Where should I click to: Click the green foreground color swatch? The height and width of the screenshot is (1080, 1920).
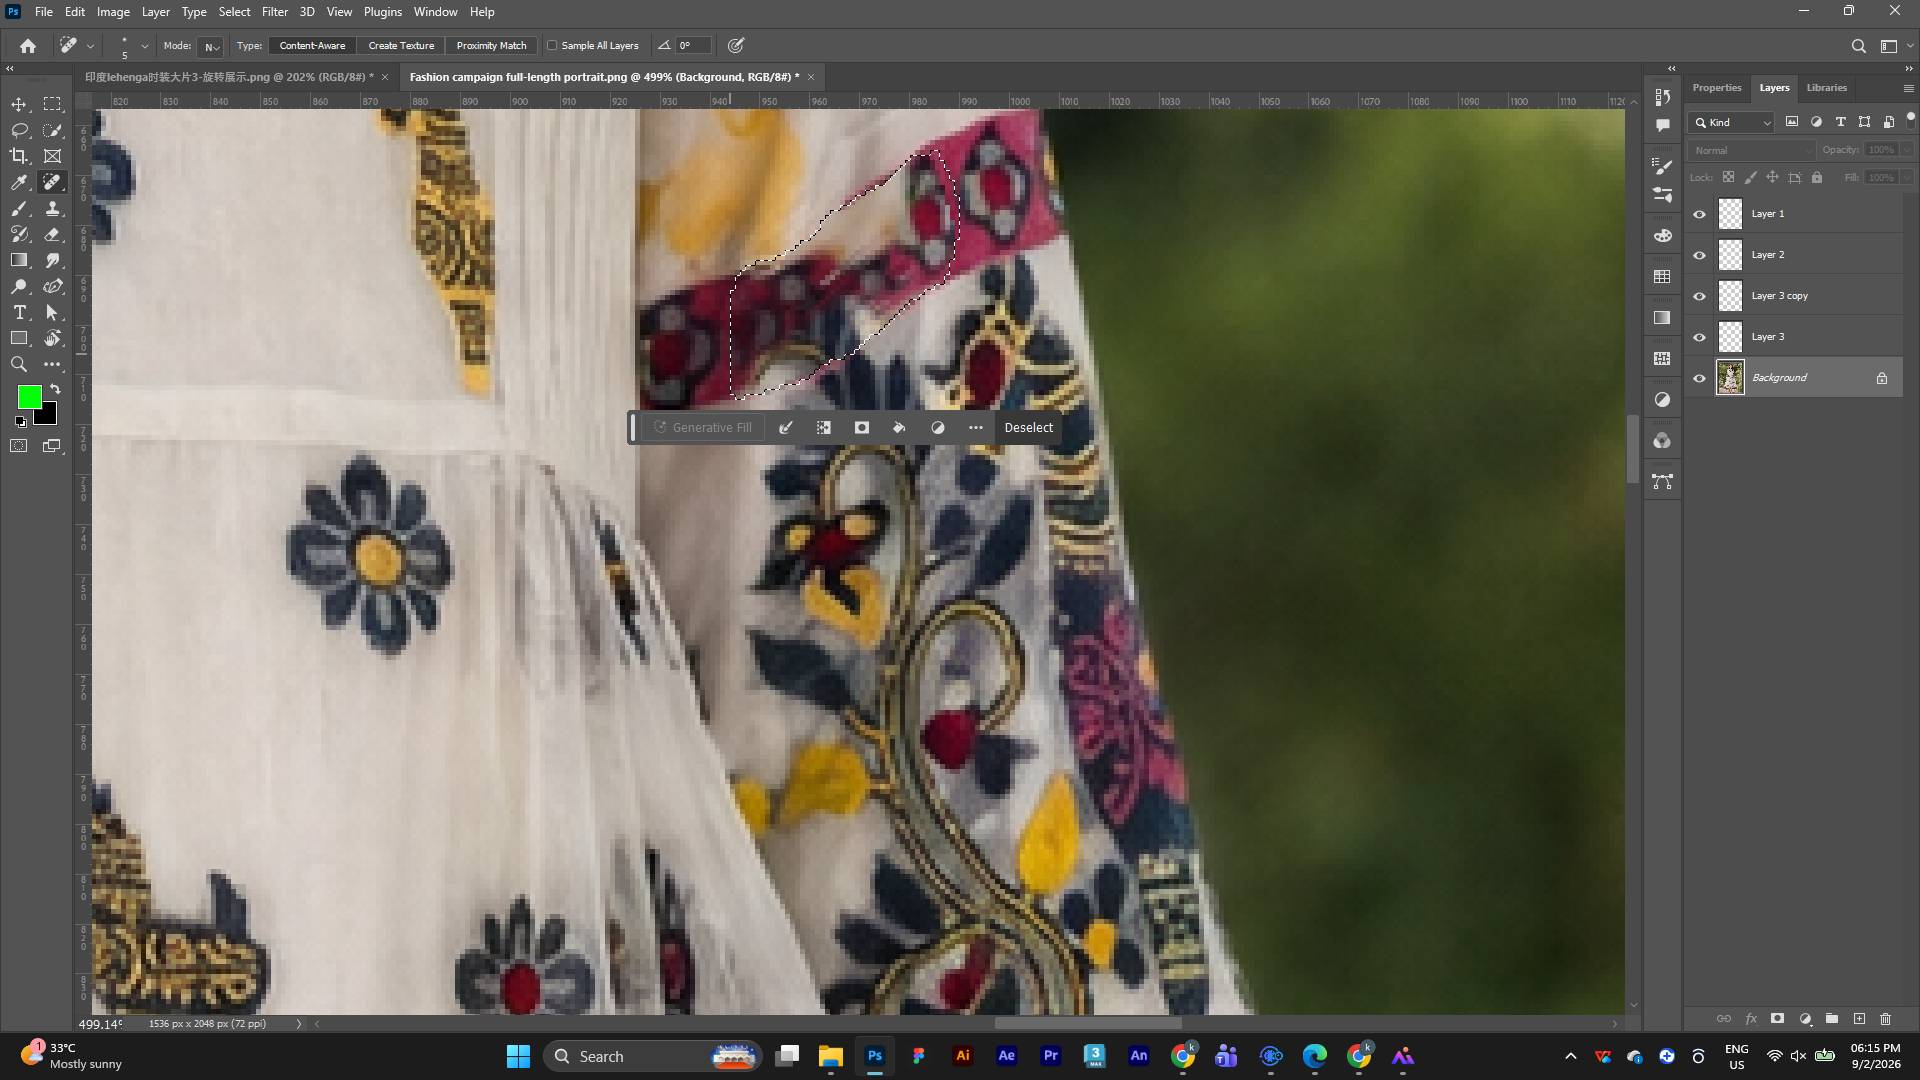click(x=29, y=397)
